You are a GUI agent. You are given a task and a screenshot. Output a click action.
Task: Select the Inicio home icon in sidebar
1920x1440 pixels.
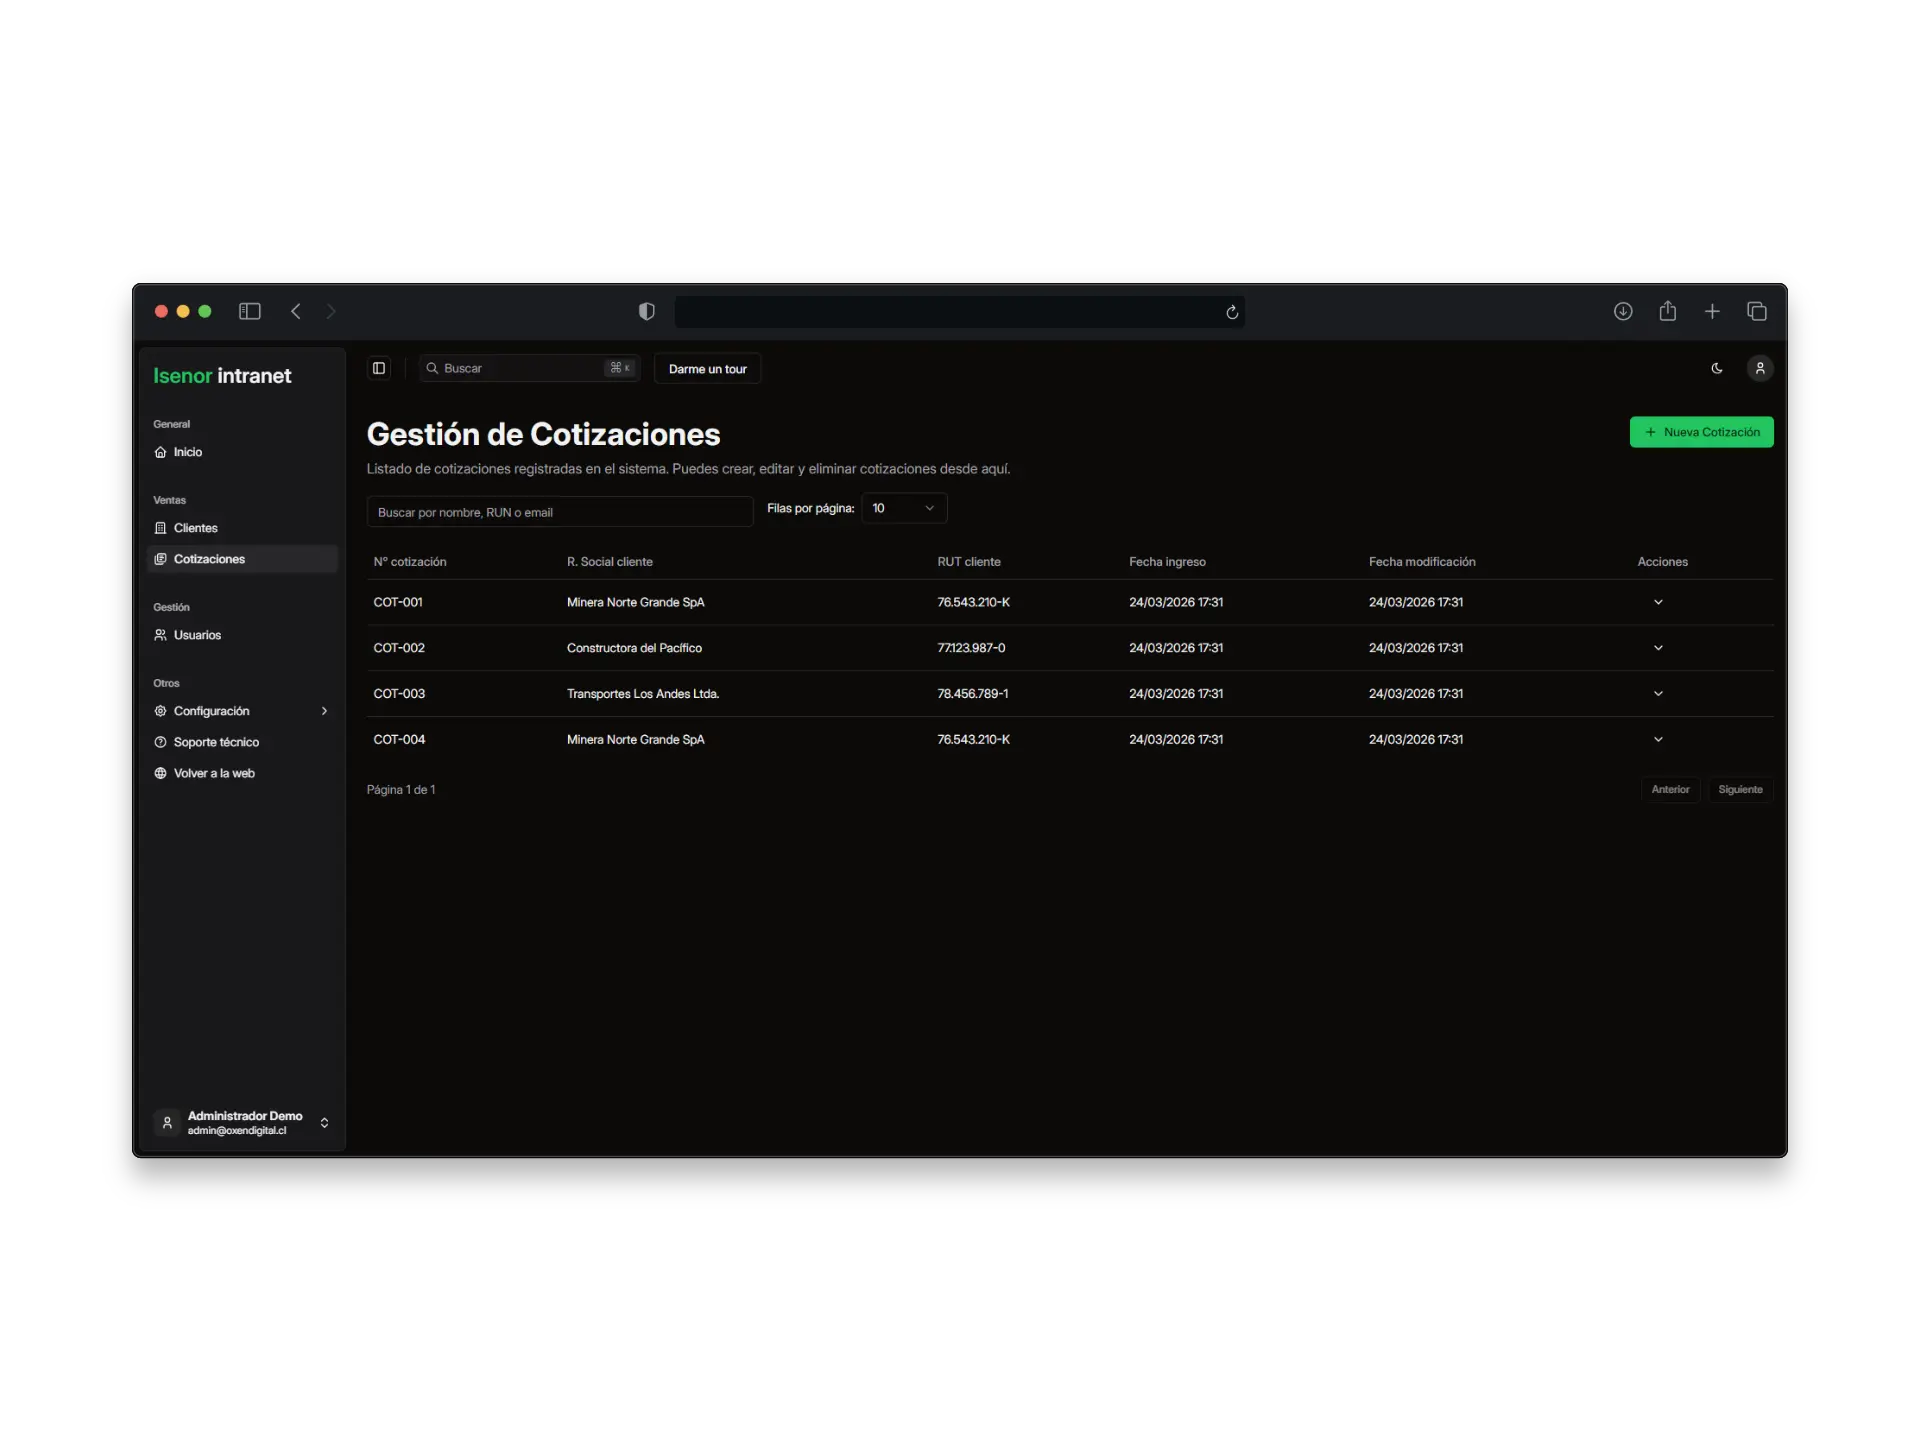pyautogui.click(x=161, y=452)
